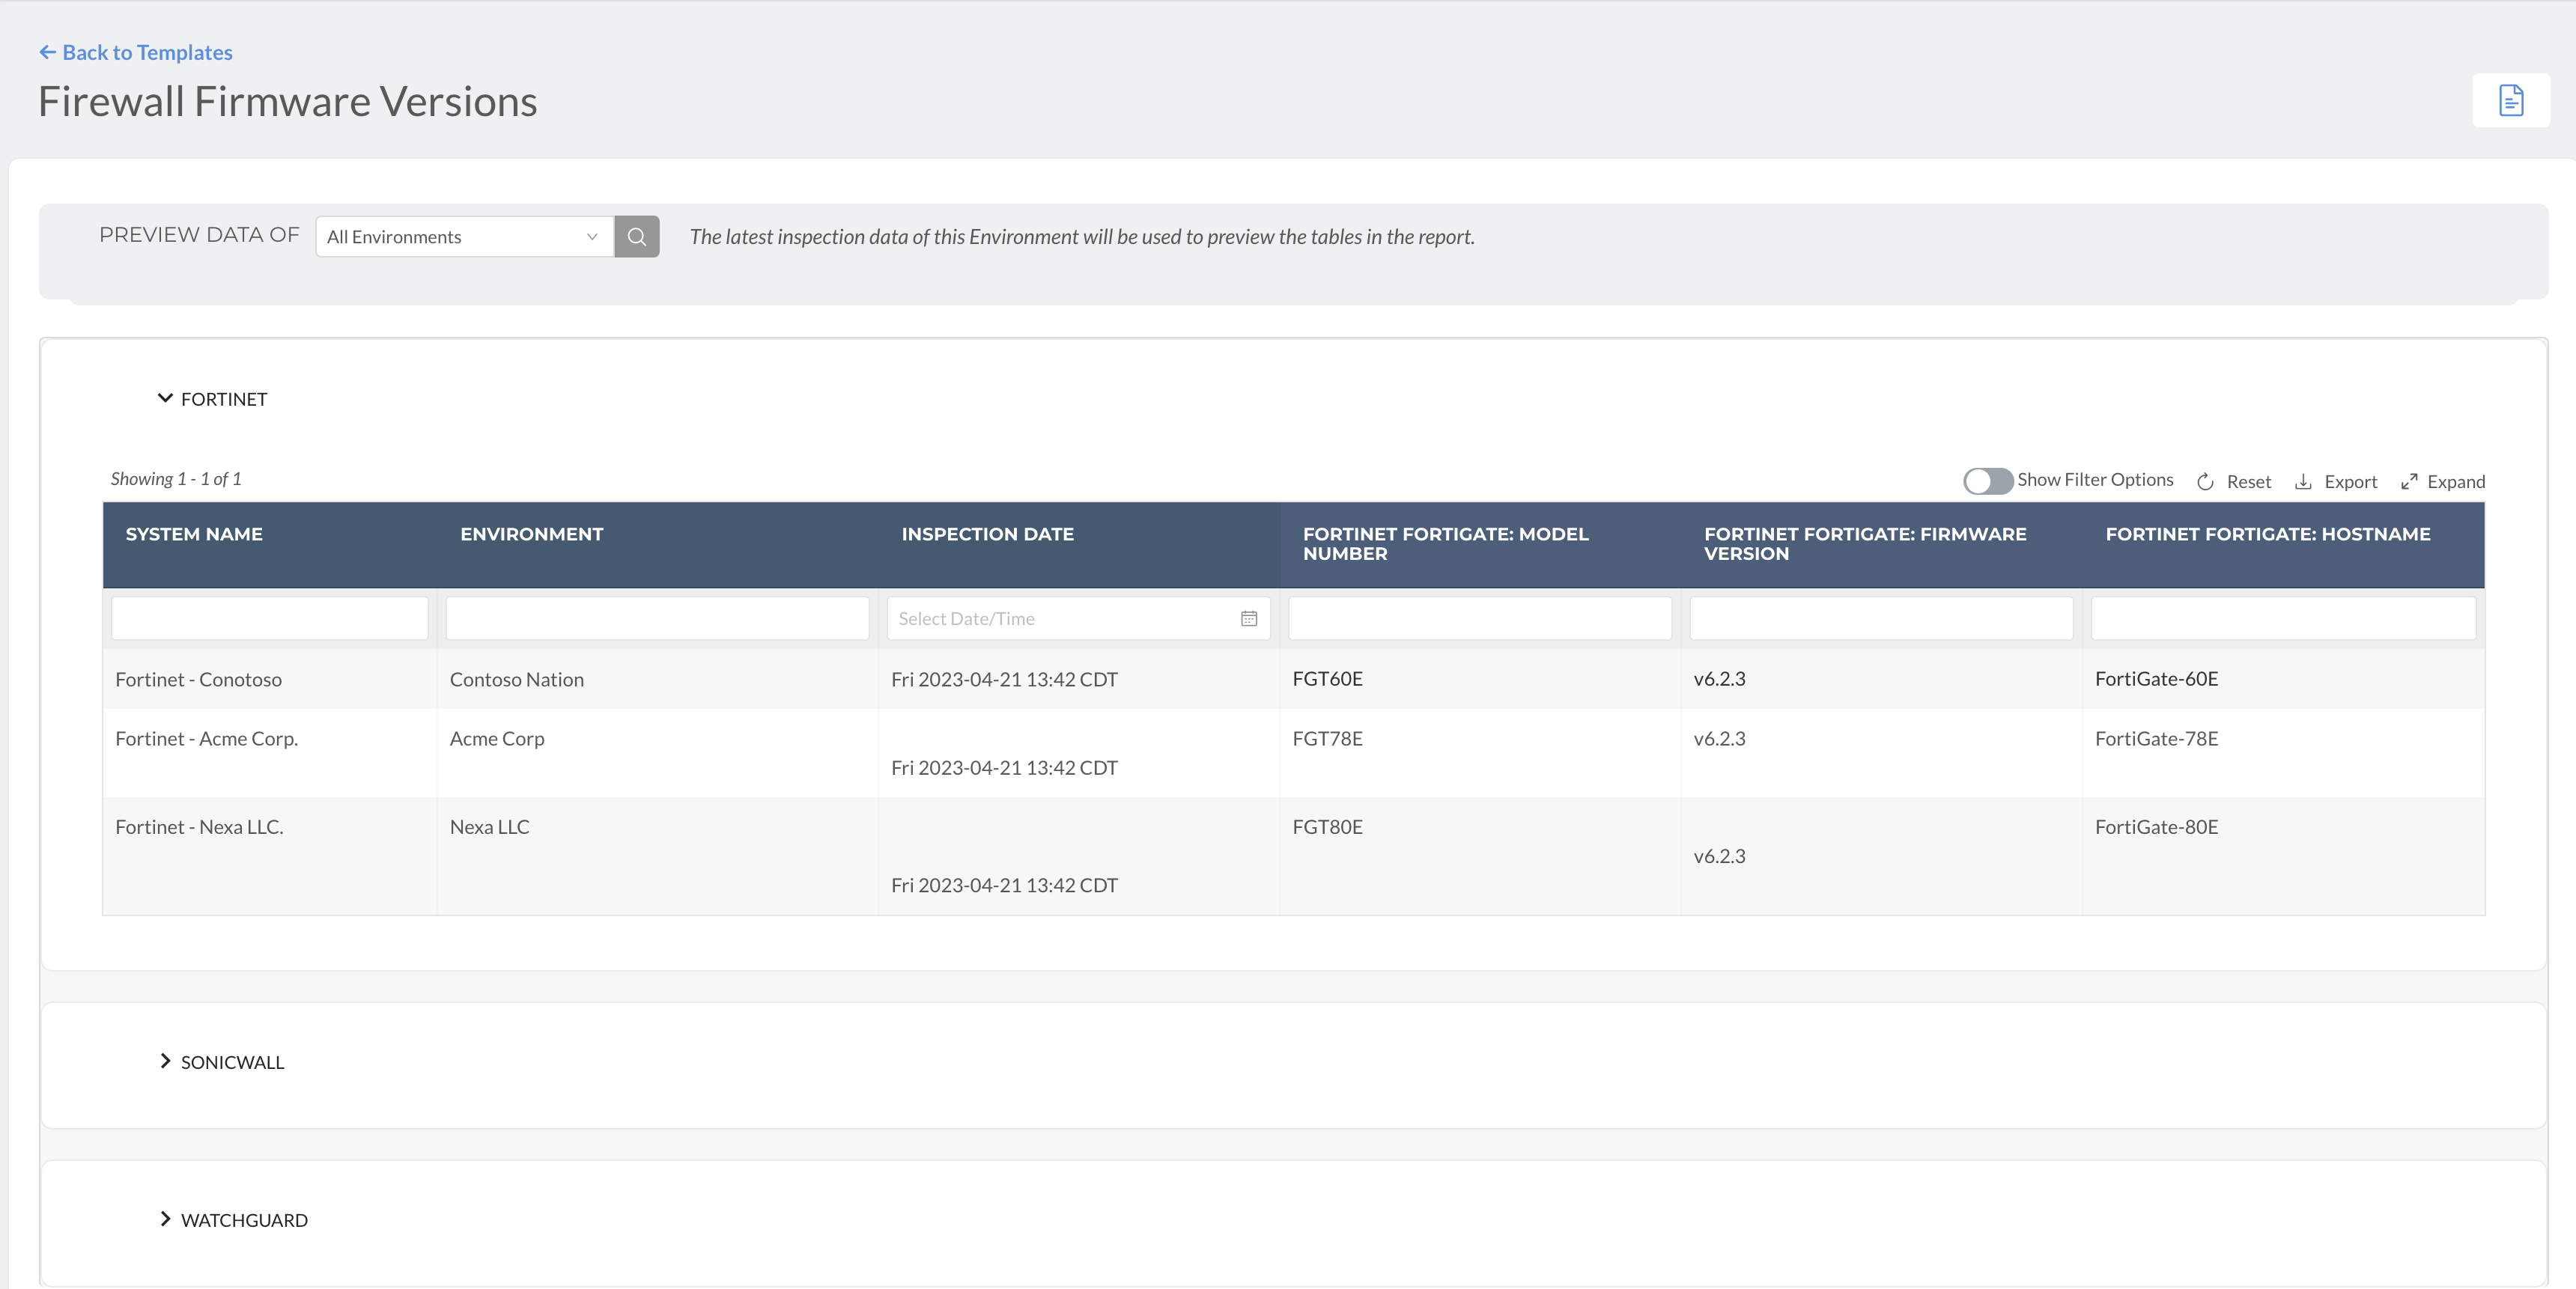The width and height of the screenshot is (2576, 1289).
Task: Click the Expand arrows icon
Action: coord(2409,482)
